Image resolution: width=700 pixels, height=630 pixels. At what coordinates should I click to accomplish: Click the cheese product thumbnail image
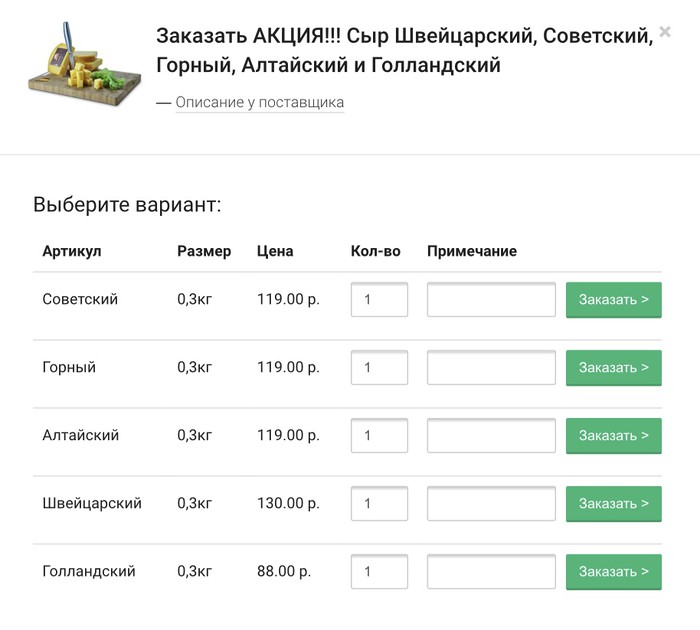click(x=80, y=65)
